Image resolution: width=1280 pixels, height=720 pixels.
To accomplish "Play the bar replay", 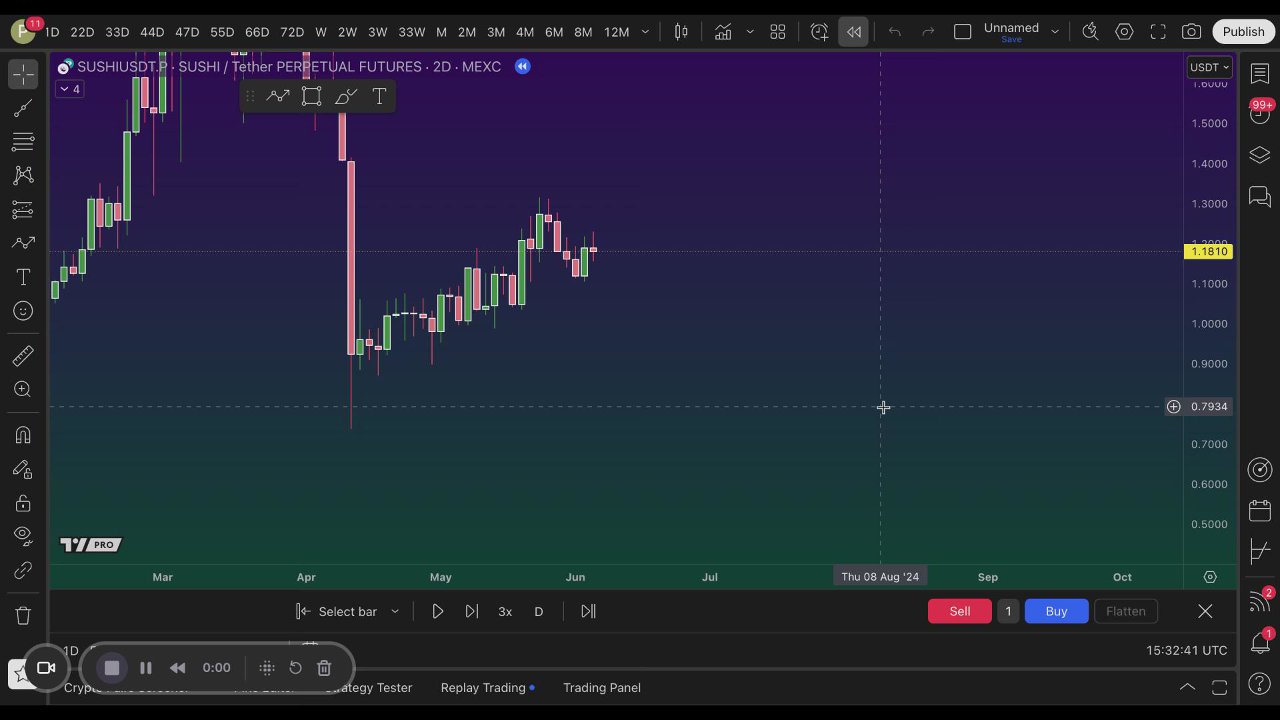I will [x=437, y=611].
